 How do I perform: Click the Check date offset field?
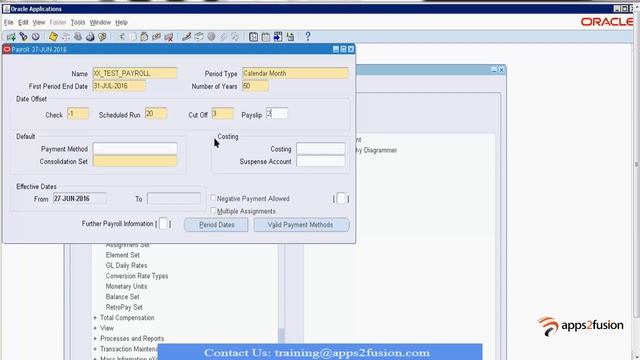pos(78,114)
